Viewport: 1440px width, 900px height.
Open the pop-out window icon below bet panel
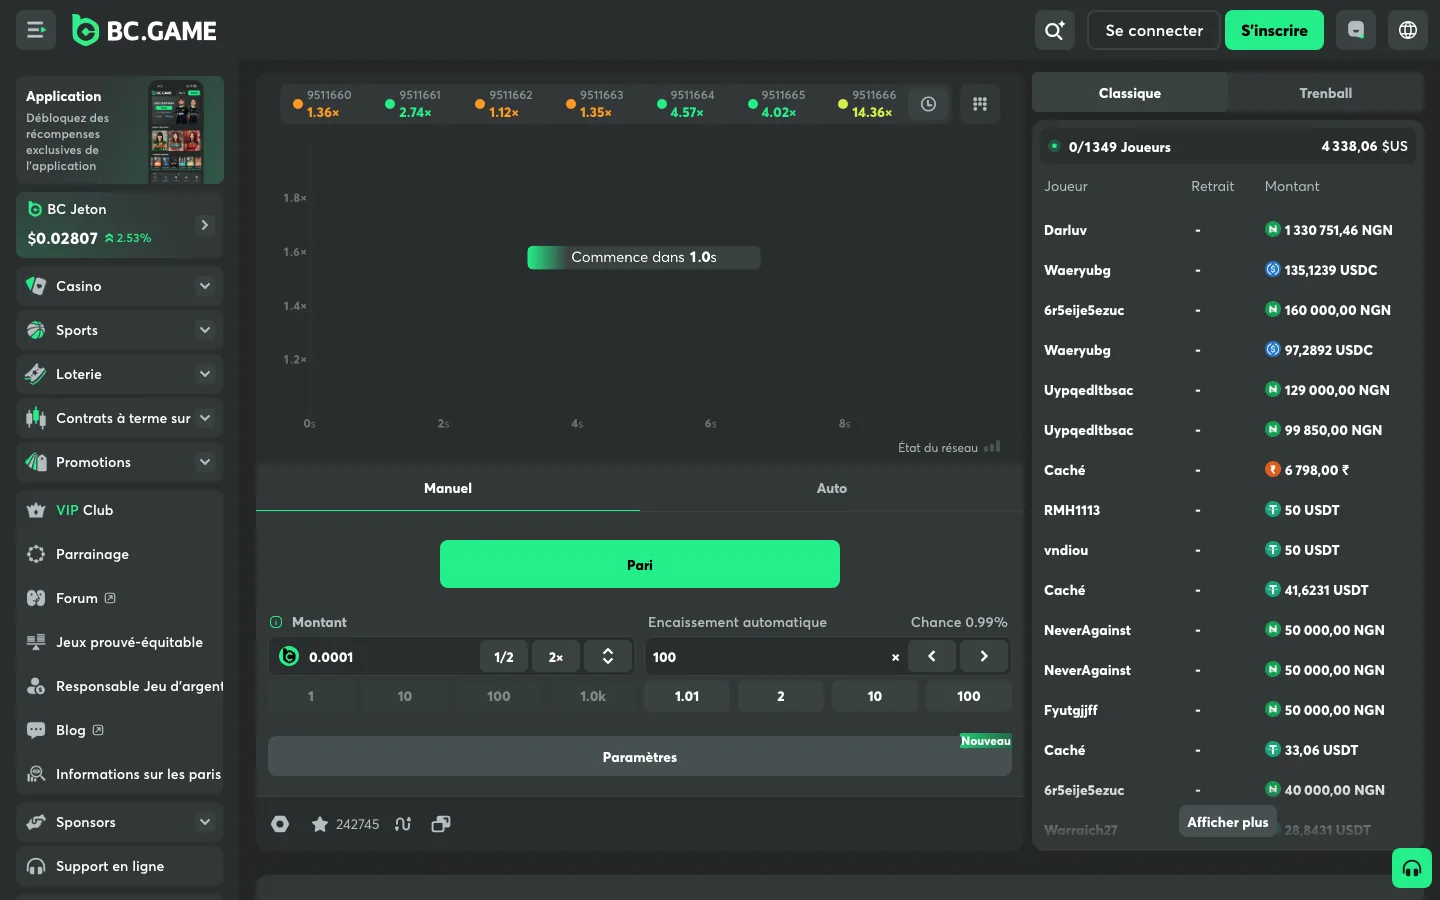point(441,824)
